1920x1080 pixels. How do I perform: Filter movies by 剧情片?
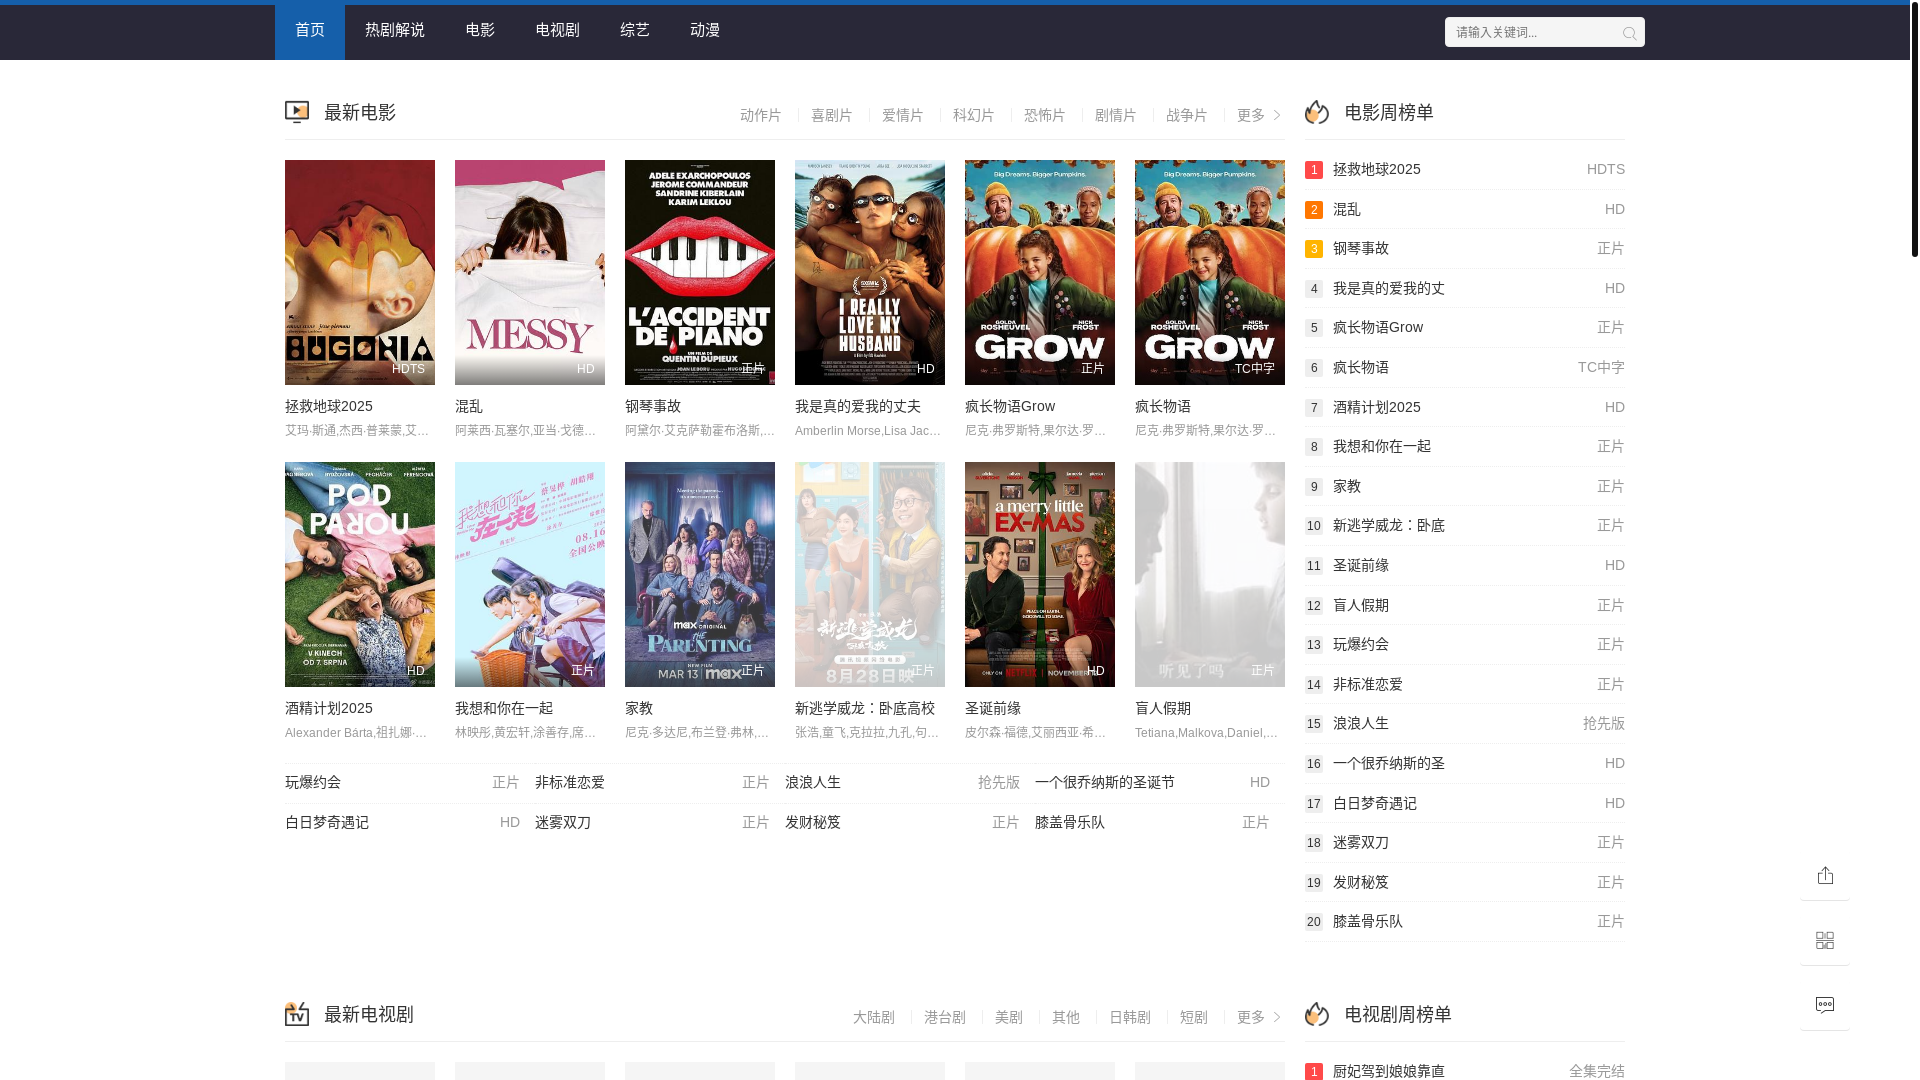point(1115,116)
